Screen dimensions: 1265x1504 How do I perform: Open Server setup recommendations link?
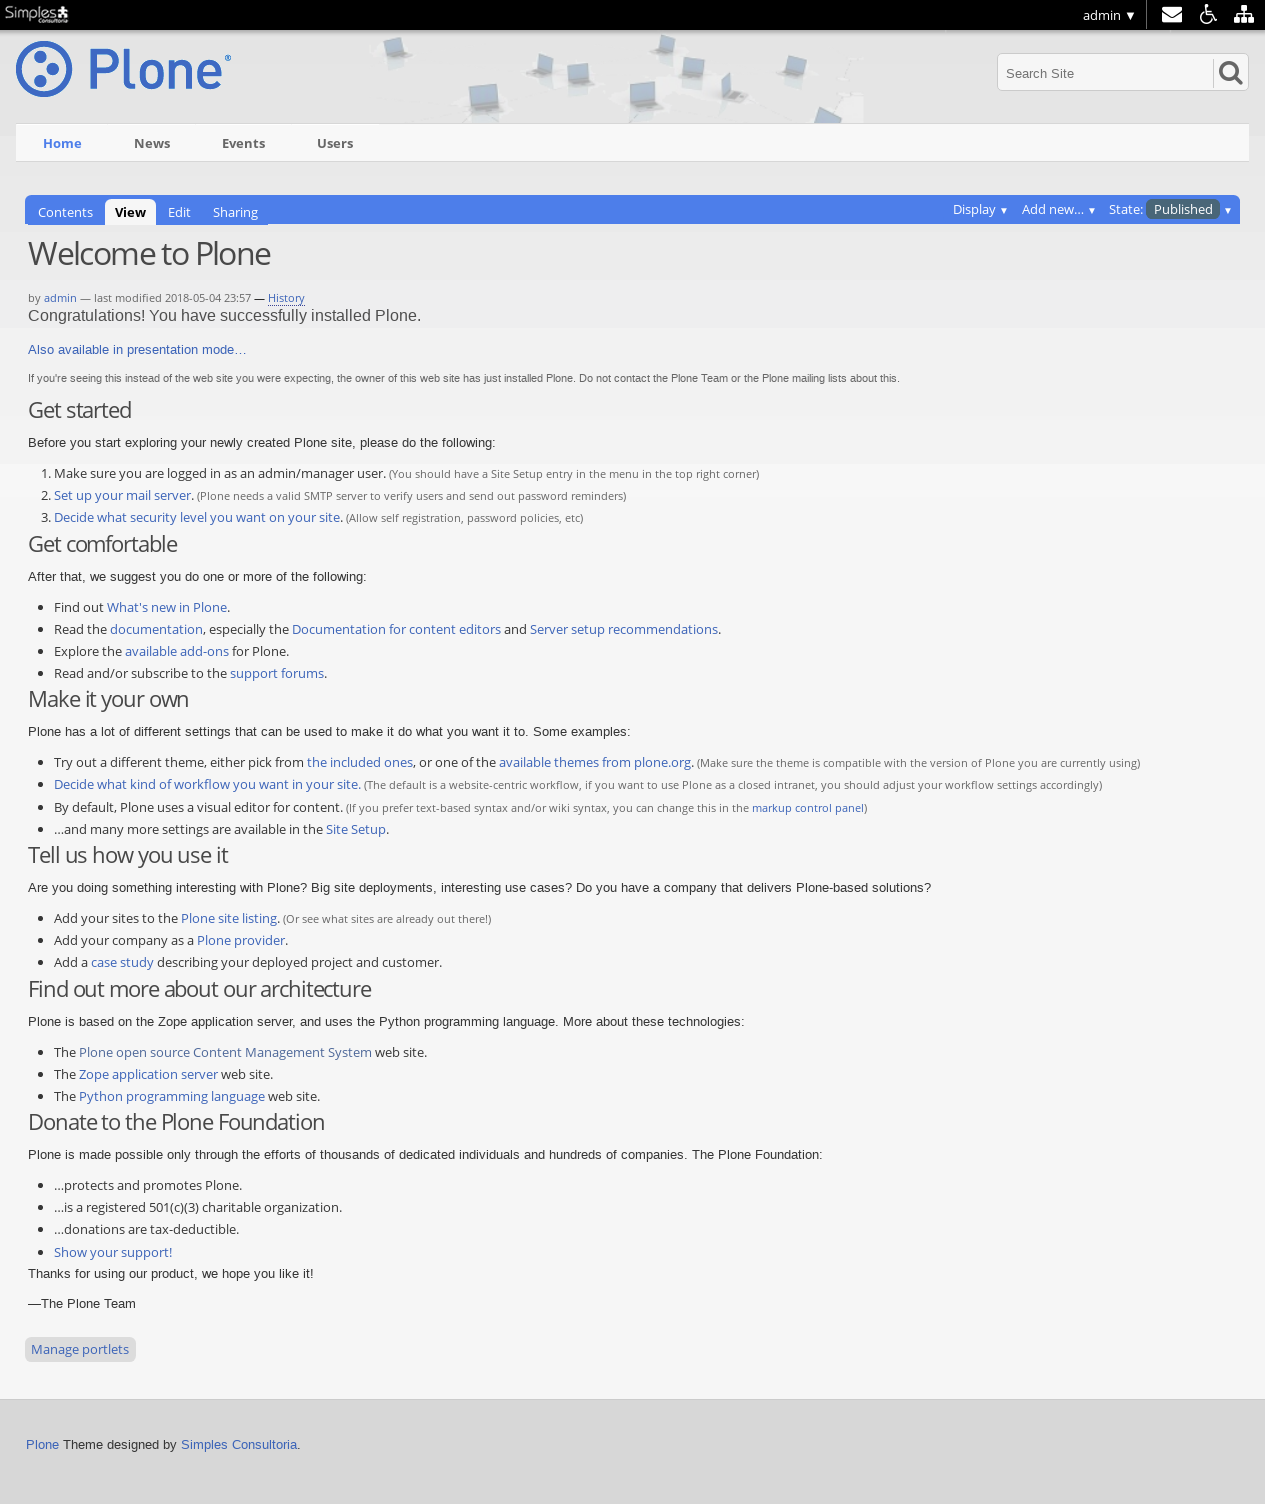[x=624, y=629]
